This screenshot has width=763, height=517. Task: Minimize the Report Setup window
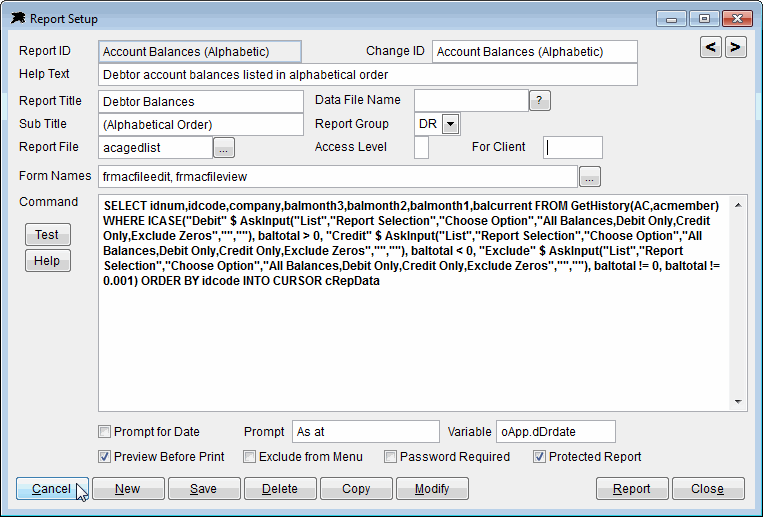click(x=672, y=19)
